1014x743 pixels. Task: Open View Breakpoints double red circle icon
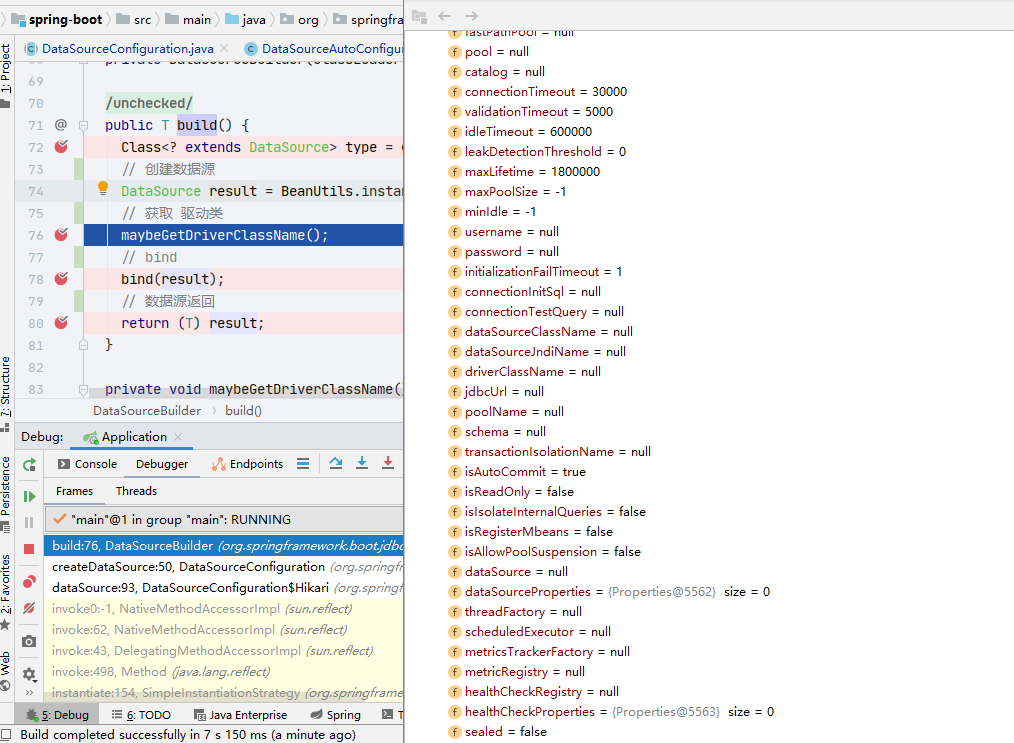pos(29,581)
